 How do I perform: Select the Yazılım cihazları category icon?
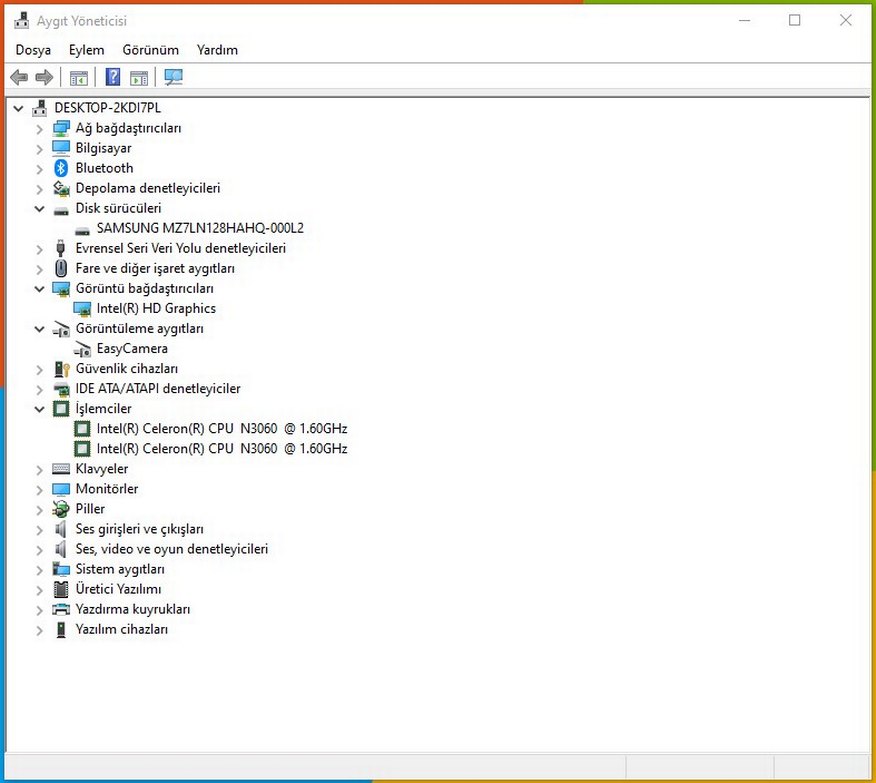coord(60,629)
